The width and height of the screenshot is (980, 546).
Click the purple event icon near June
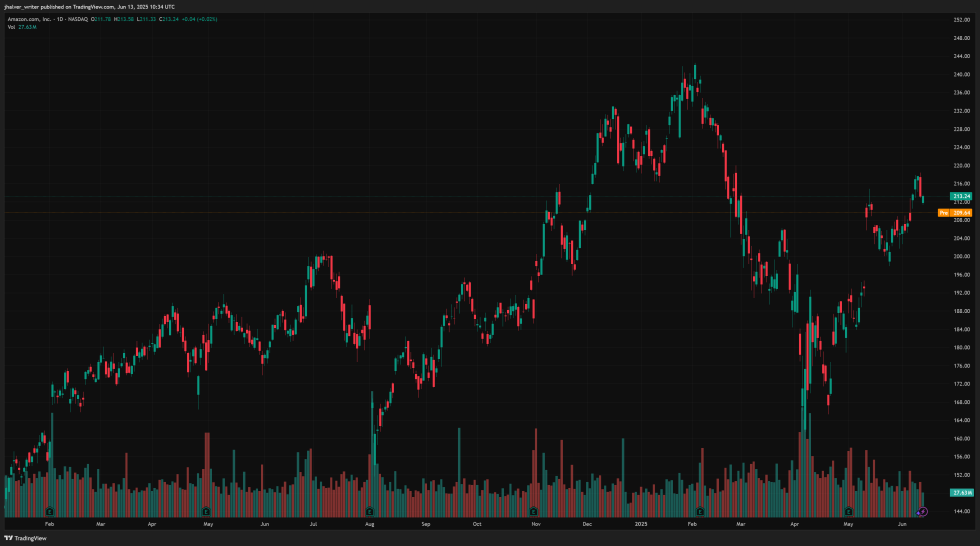point(923,511)
